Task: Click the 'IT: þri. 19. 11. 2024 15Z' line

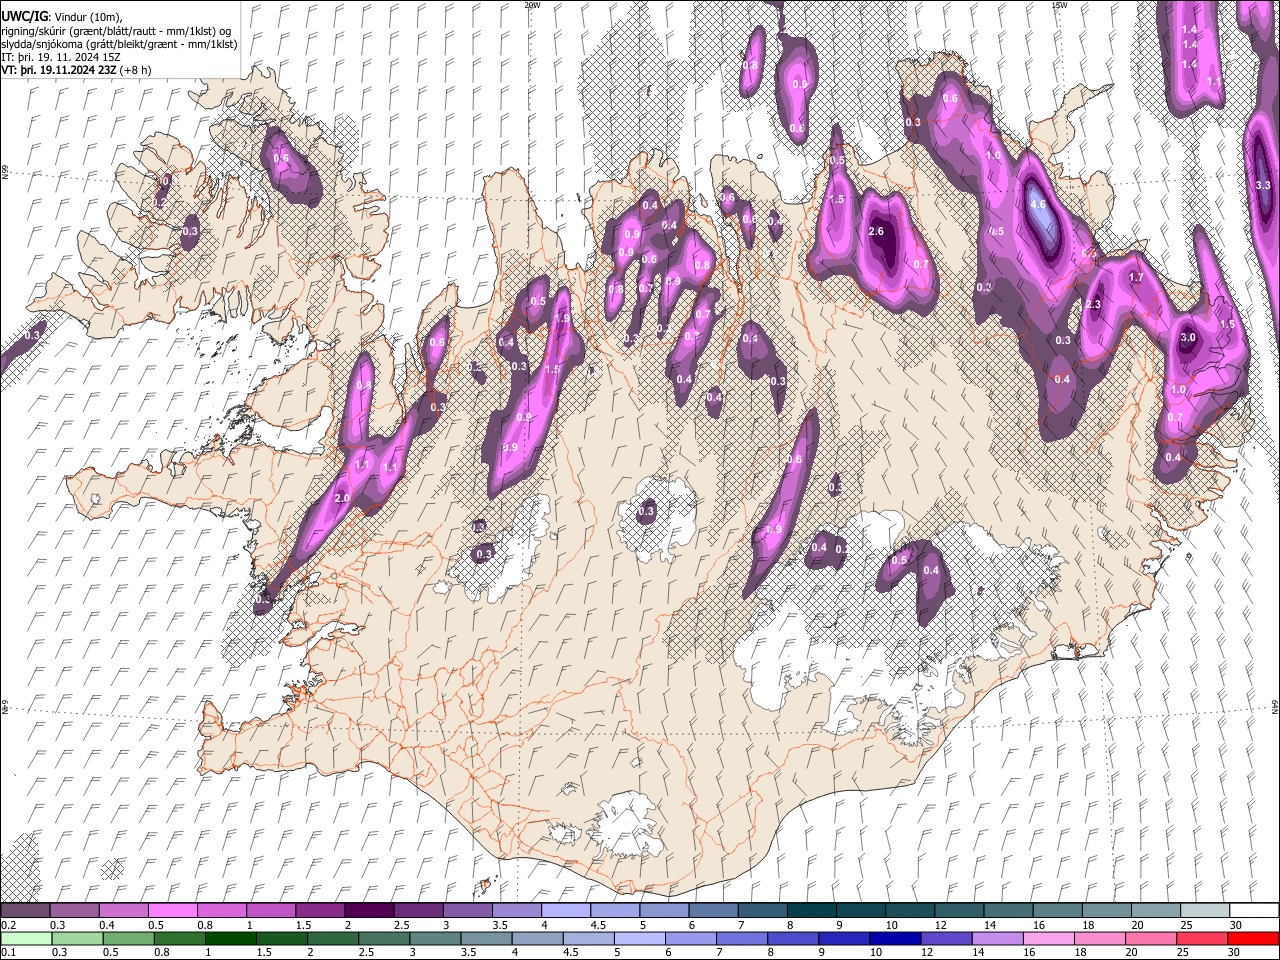Action: [x=61, y=57]
